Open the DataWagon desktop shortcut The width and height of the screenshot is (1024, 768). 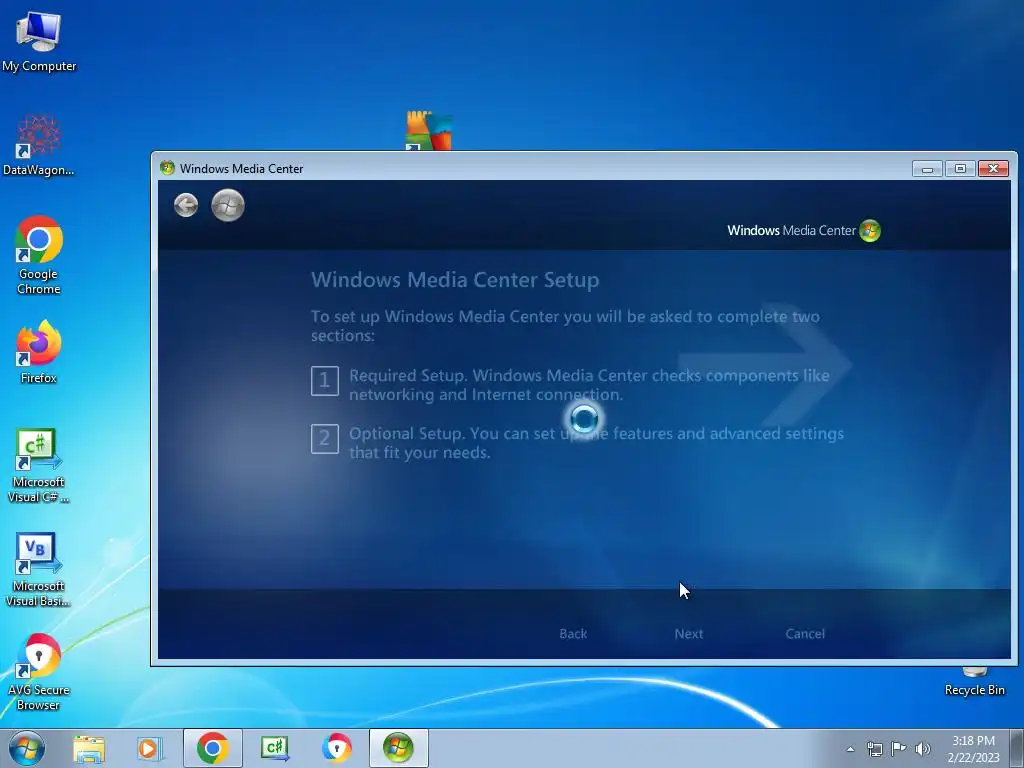pos(39,146)
